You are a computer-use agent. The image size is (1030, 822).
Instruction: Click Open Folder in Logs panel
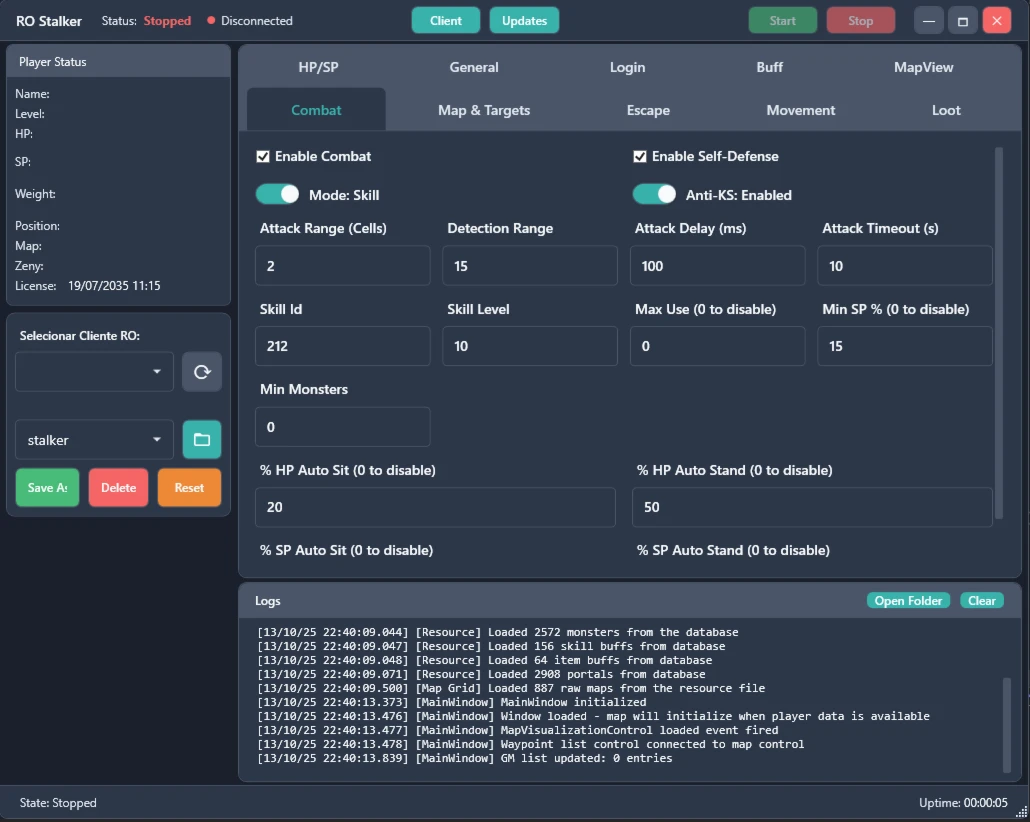[x=908, y=600]
